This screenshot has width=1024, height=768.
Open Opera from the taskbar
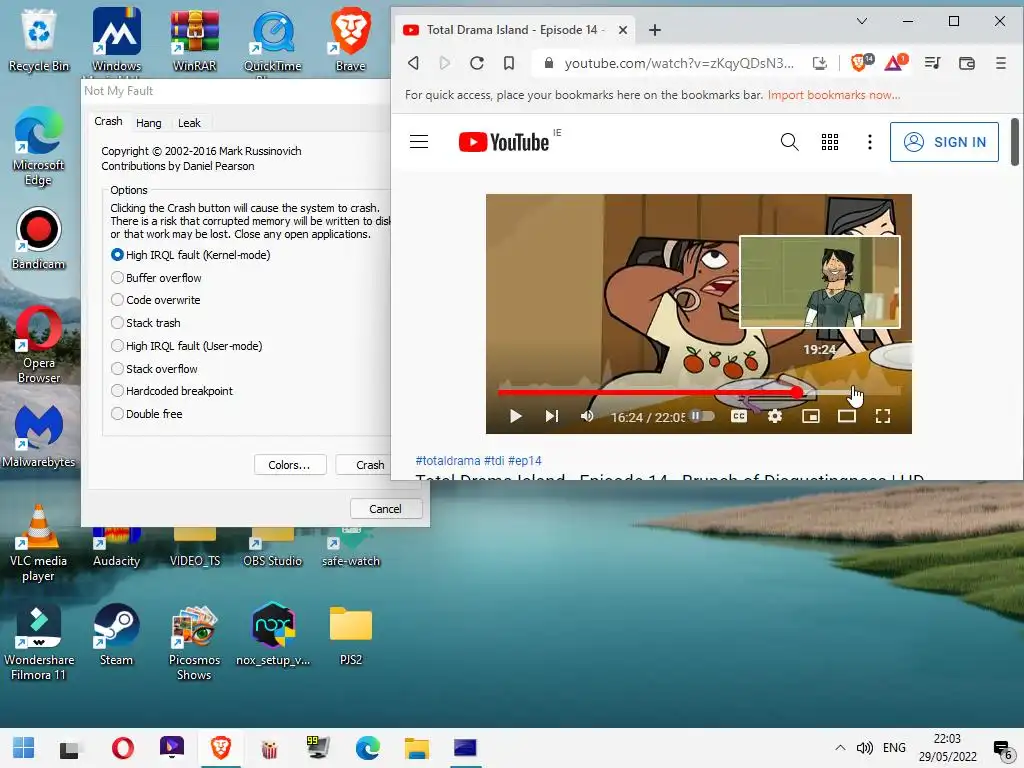click(x=122, y=748)
